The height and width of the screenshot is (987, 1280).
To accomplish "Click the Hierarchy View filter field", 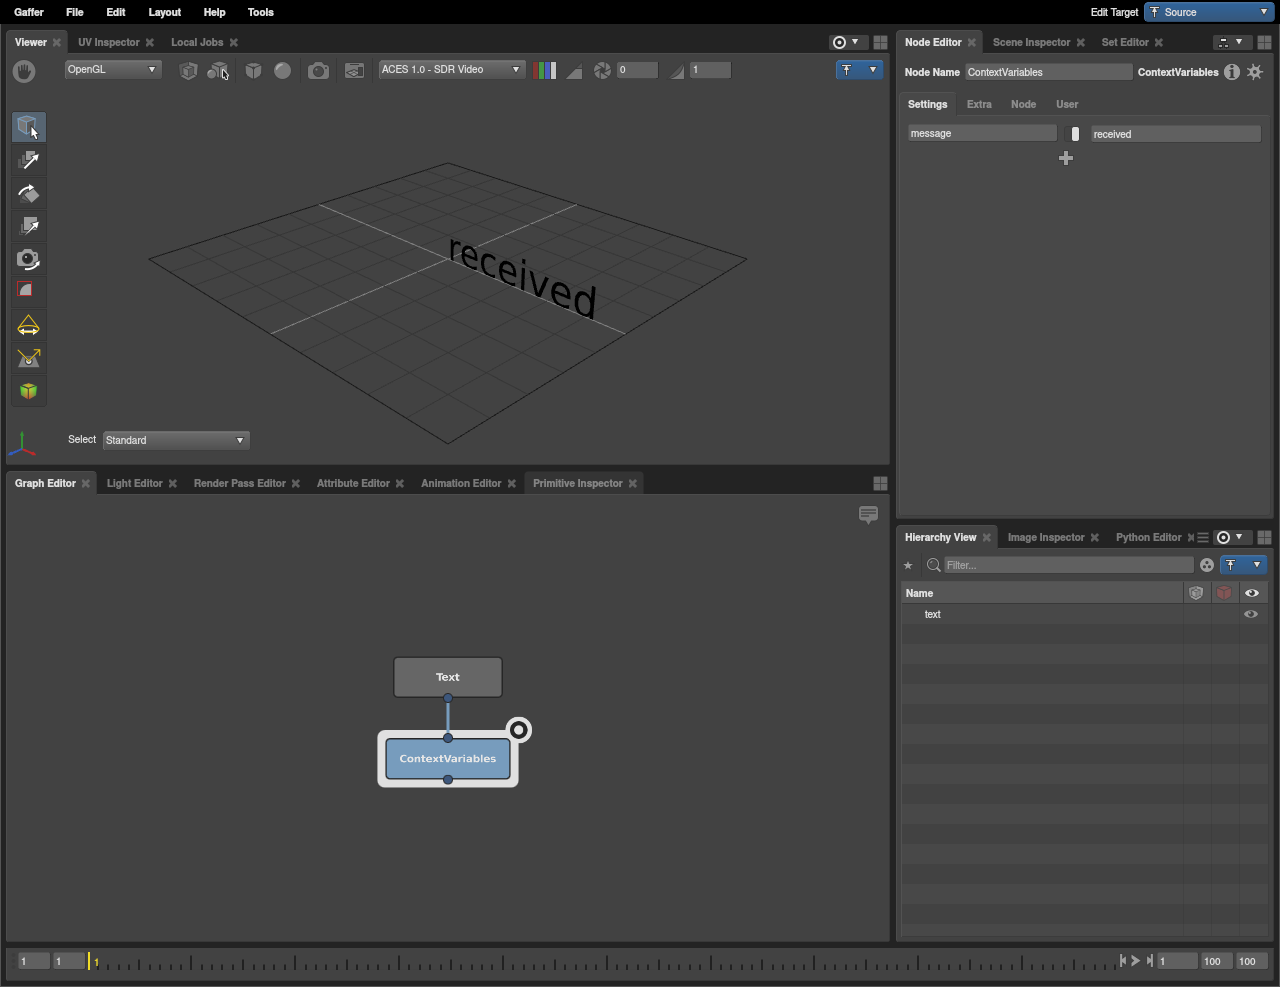I will pos(1068,565).
